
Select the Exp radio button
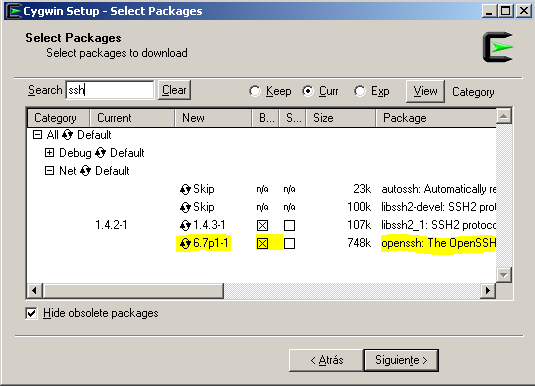pos(360,91)
